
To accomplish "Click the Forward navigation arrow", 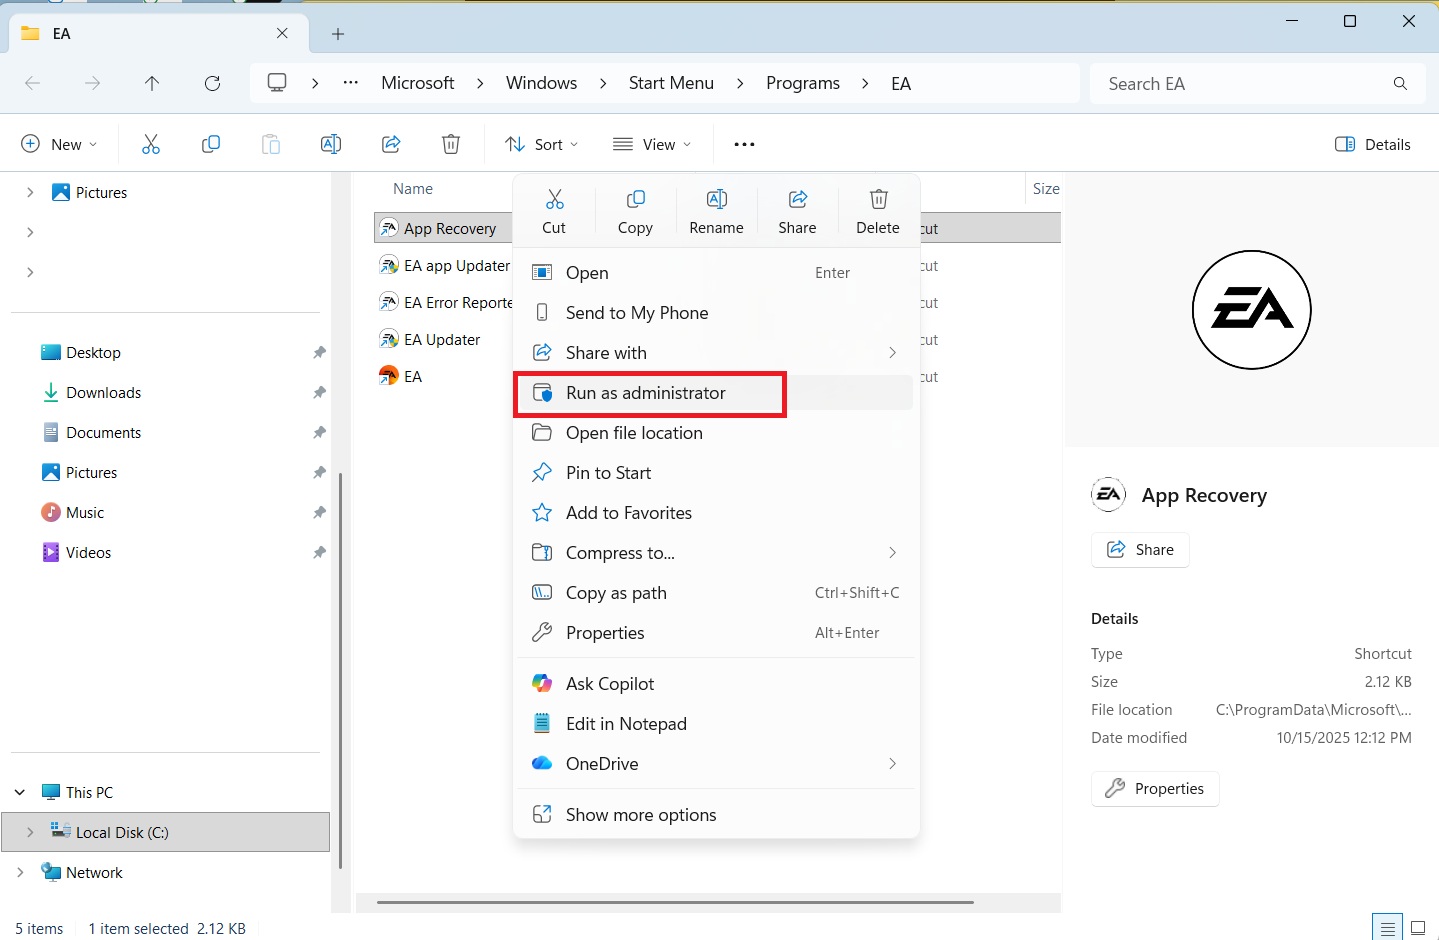I will [92, 83].
